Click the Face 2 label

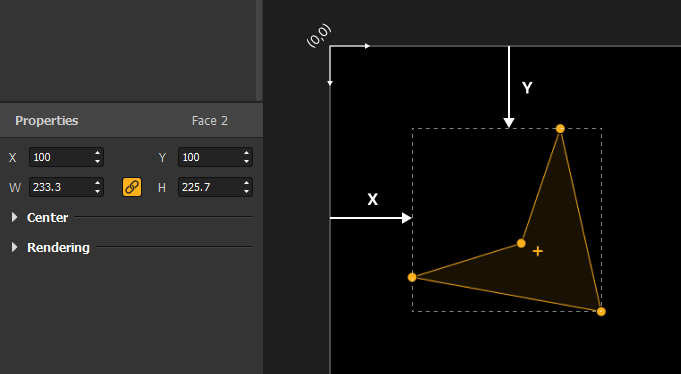tap(210, 121)
